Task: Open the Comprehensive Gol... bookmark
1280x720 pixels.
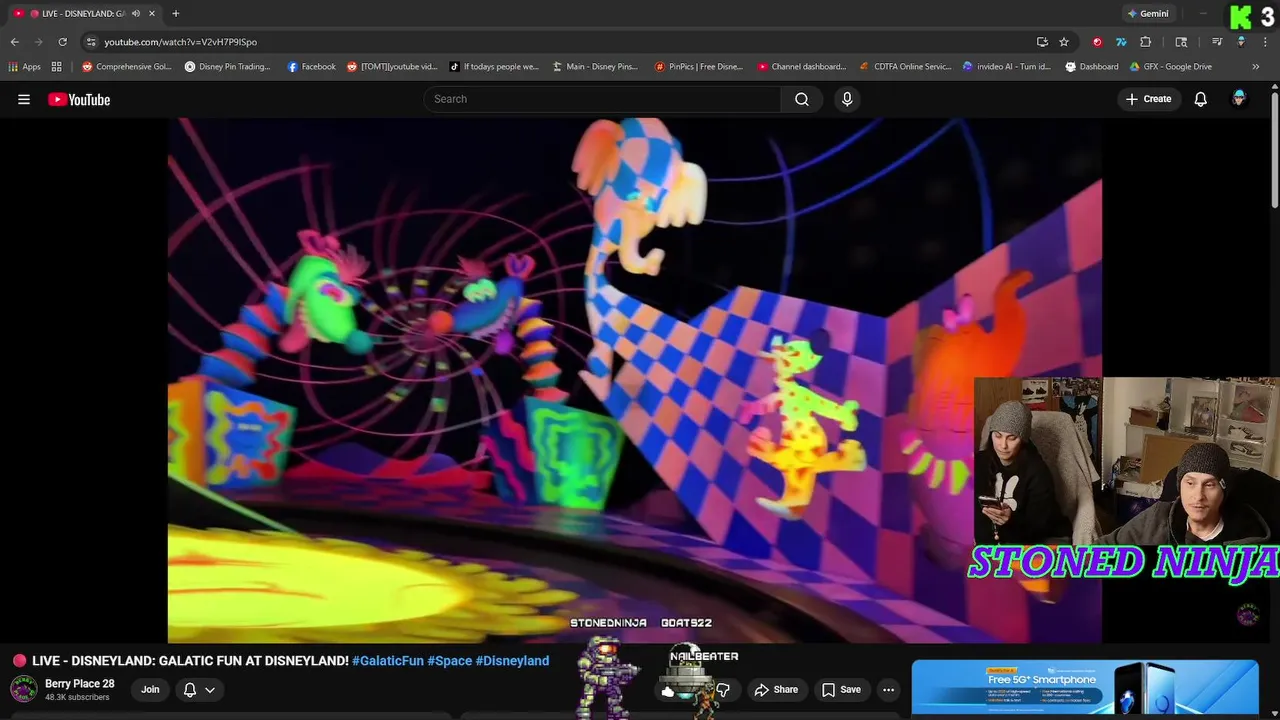Action: 127,67
